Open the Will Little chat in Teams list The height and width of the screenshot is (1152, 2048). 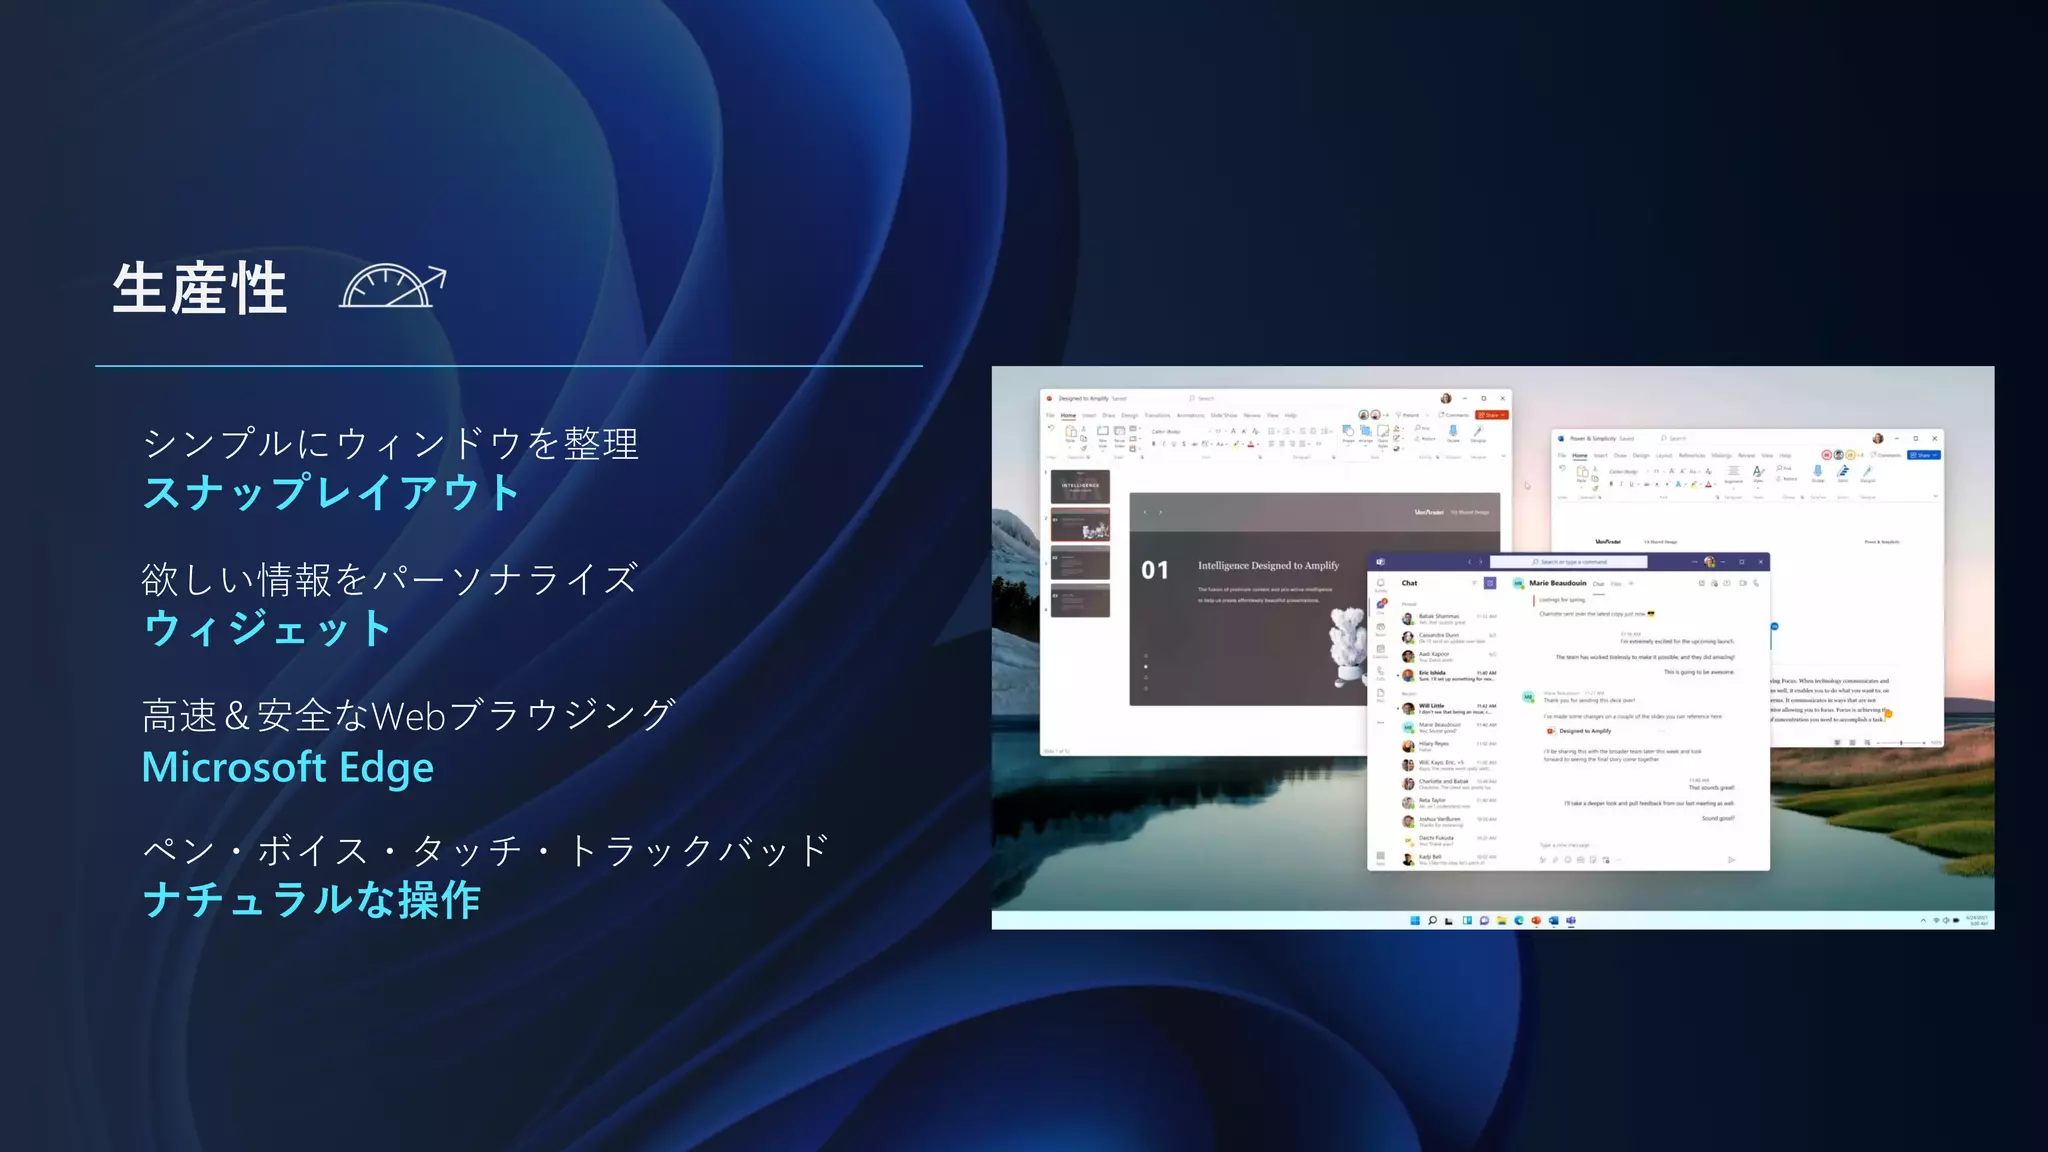pyautogui.click(x=1448, y=708)
